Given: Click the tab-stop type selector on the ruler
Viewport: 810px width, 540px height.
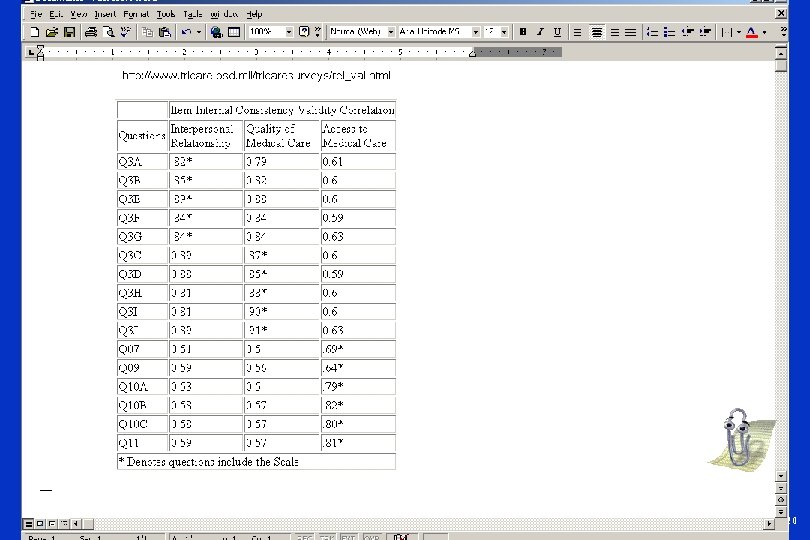Looking at the screenshot, I should [x=30, y=52].
